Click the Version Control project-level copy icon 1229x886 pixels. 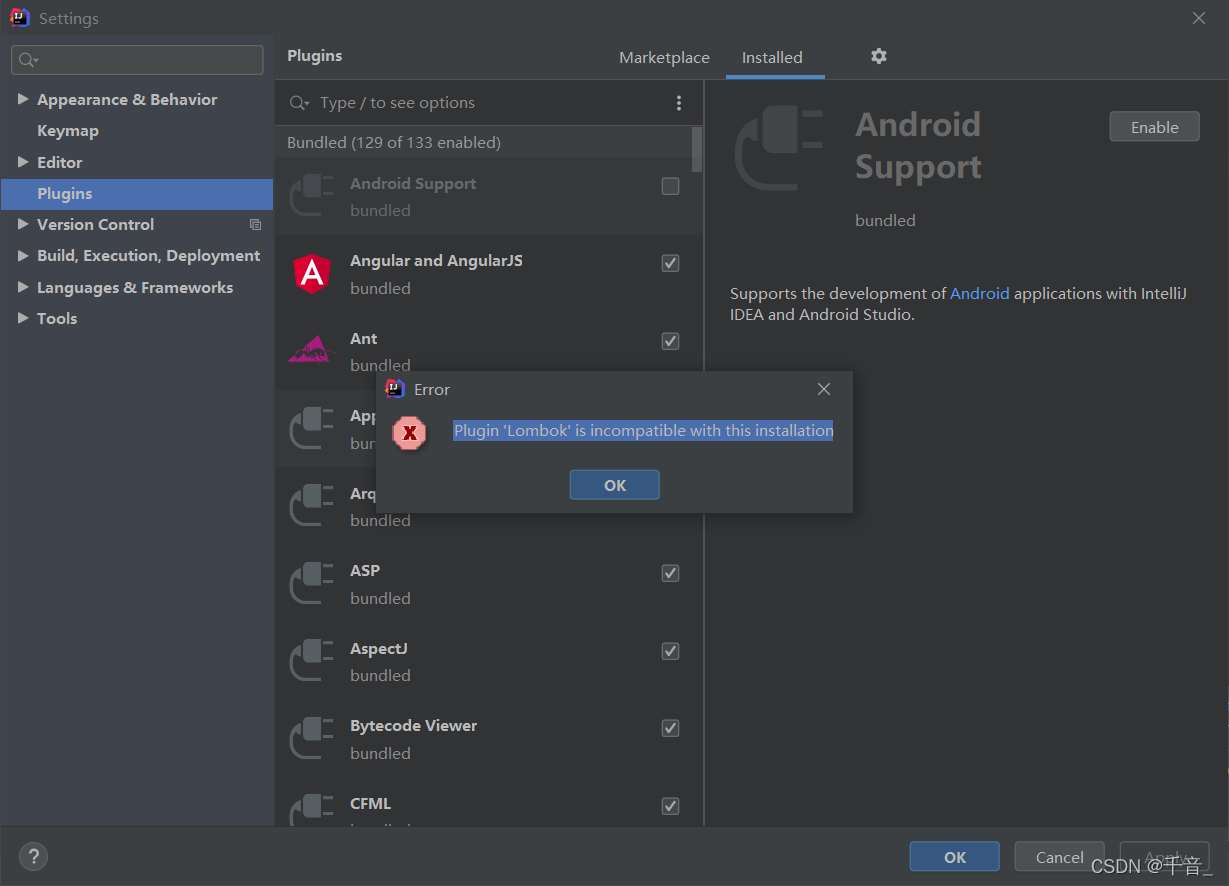click(255, 225)
